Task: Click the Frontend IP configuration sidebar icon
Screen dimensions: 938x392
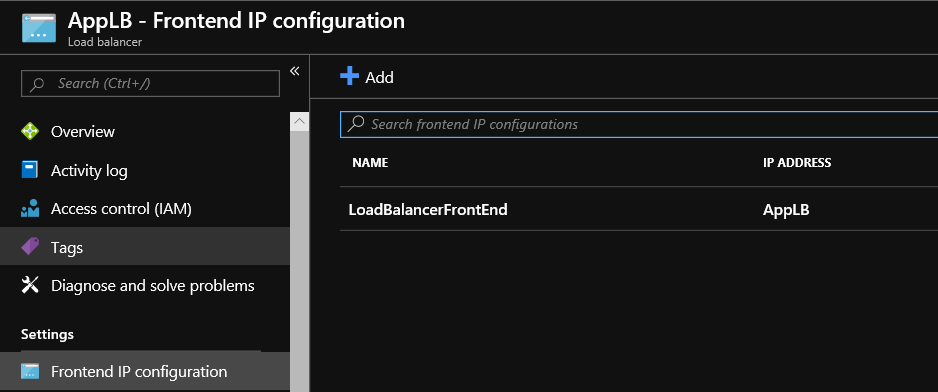Action: tap(30, 371)
